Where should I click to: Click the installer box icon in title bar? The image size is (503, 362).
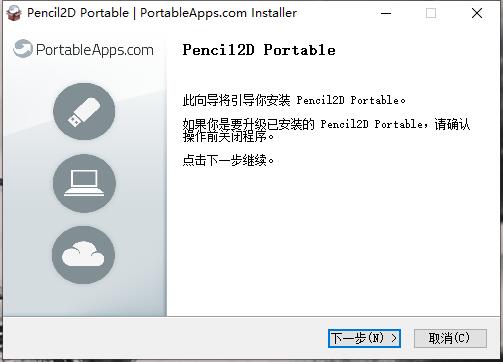click(x=14, y=13)
